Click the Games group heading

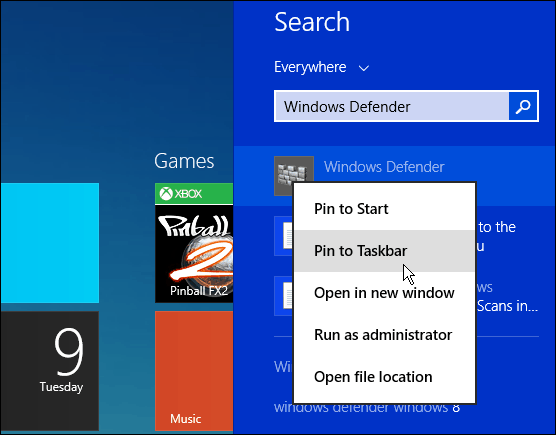[184, 161]
